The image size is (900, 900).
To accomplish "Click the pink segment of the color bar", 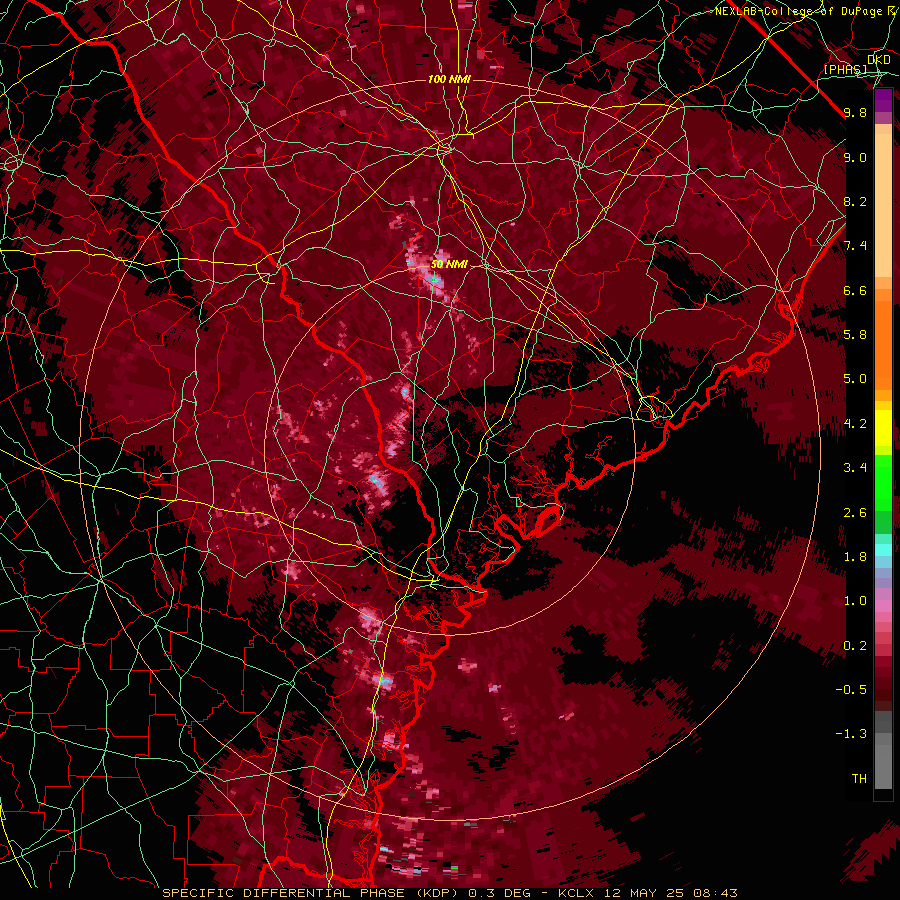I will [883, 606].
